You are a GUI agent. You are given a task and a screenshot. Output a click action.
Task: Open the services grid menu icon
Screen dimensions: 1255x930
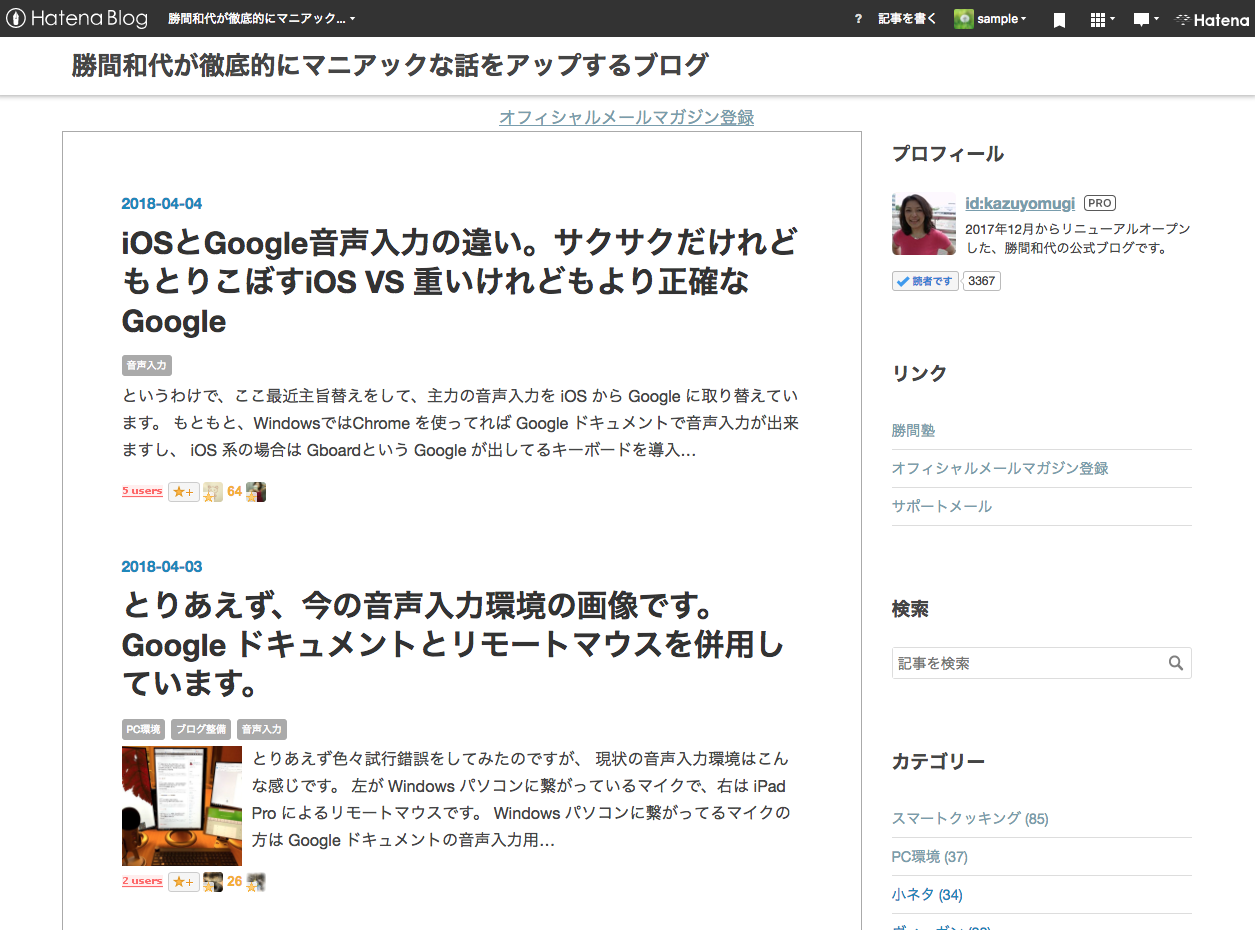(x=1102, y=19)
